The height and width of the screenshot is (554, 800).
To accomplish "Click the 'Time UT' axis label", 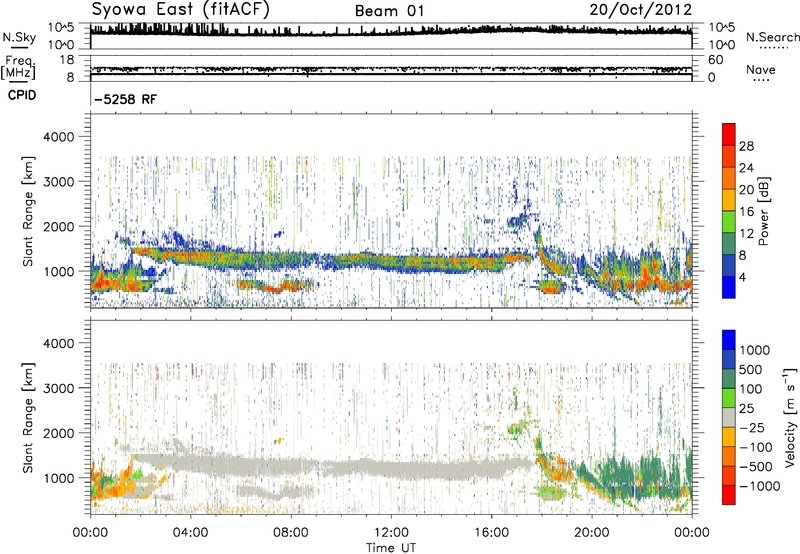I will click(391, 548).
